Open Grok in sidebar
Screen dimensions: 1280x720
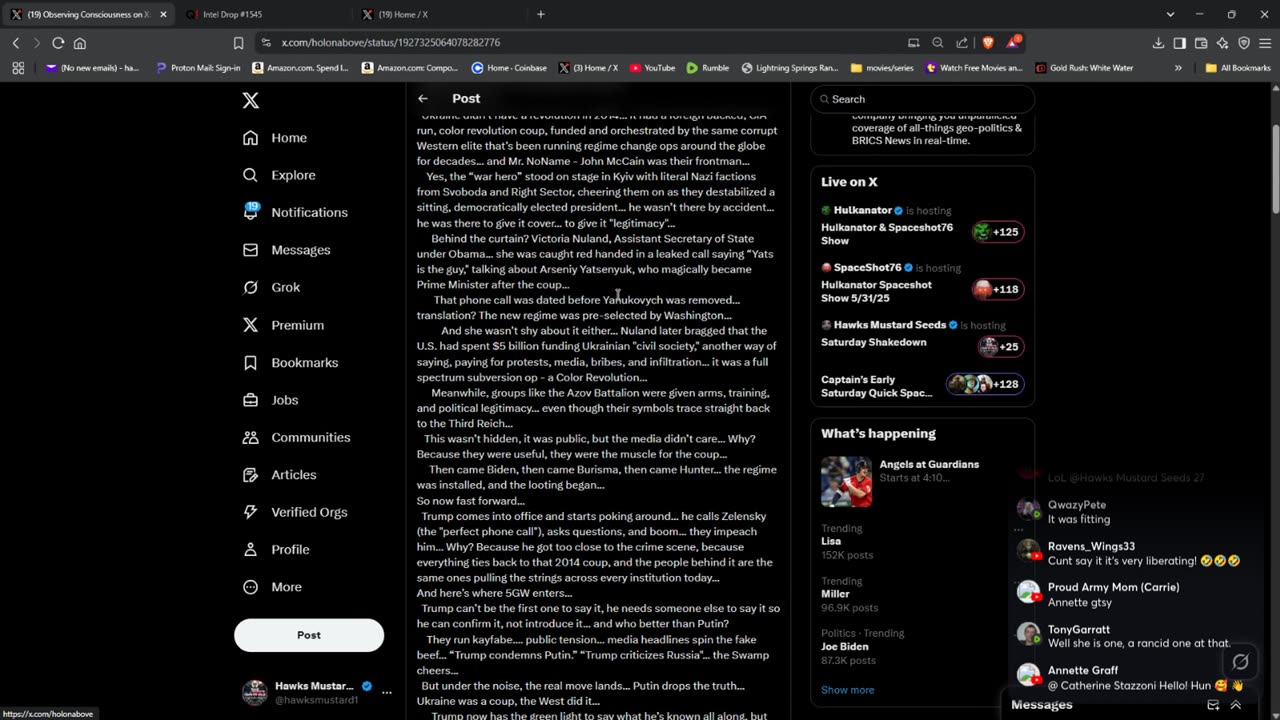(271, 287)
